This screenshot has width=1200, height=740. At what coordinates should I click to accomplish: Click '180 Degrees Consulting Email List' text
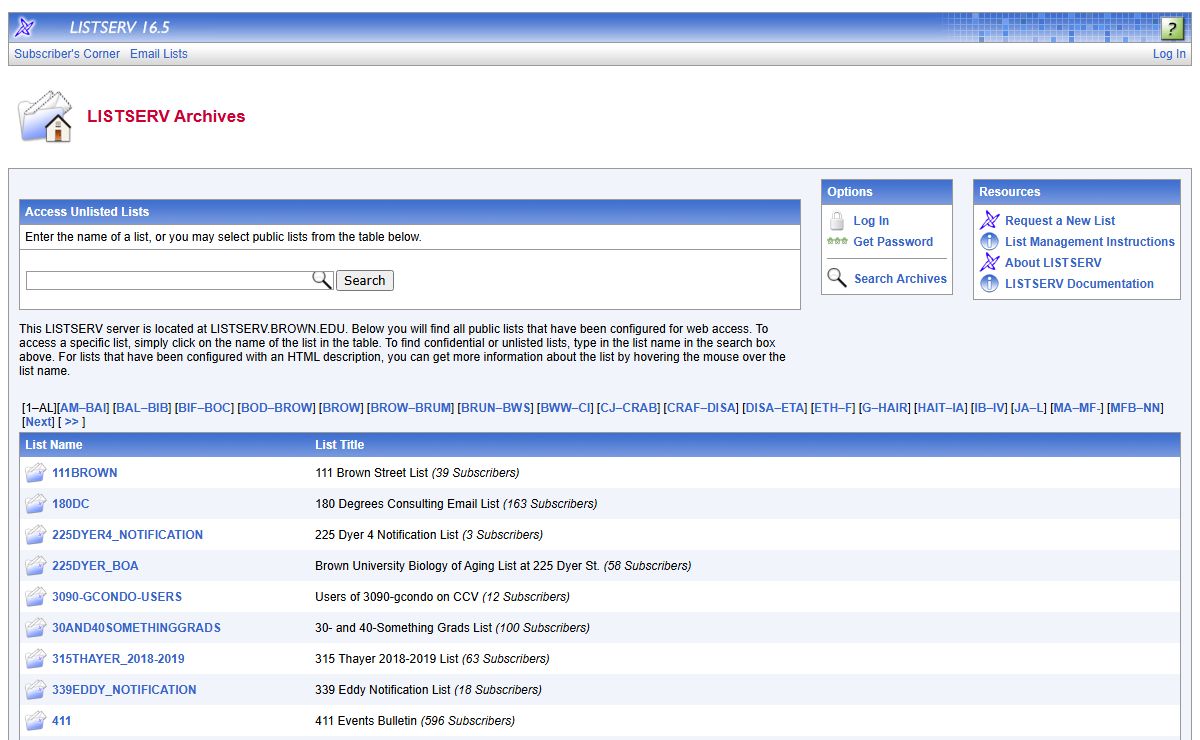tap(407, 504)
